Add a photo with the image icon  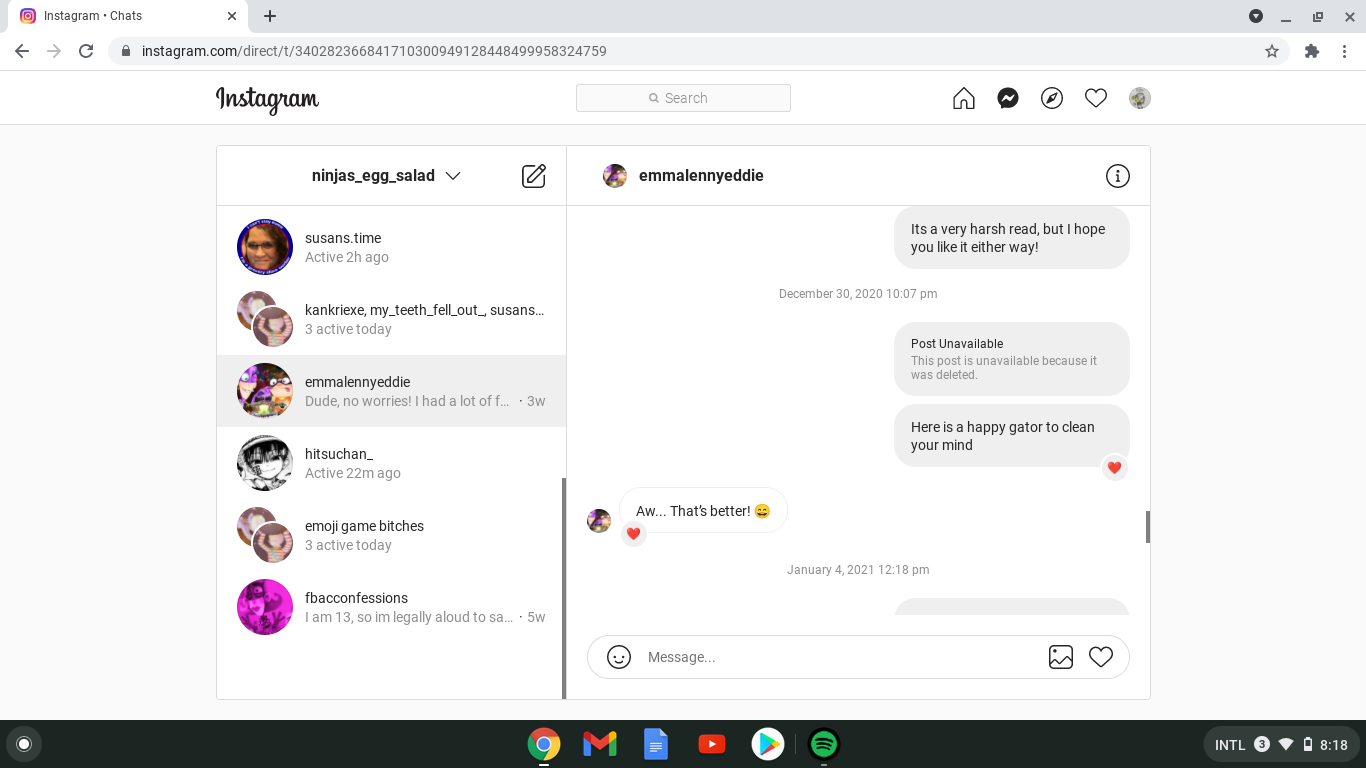coord(1061,657)
